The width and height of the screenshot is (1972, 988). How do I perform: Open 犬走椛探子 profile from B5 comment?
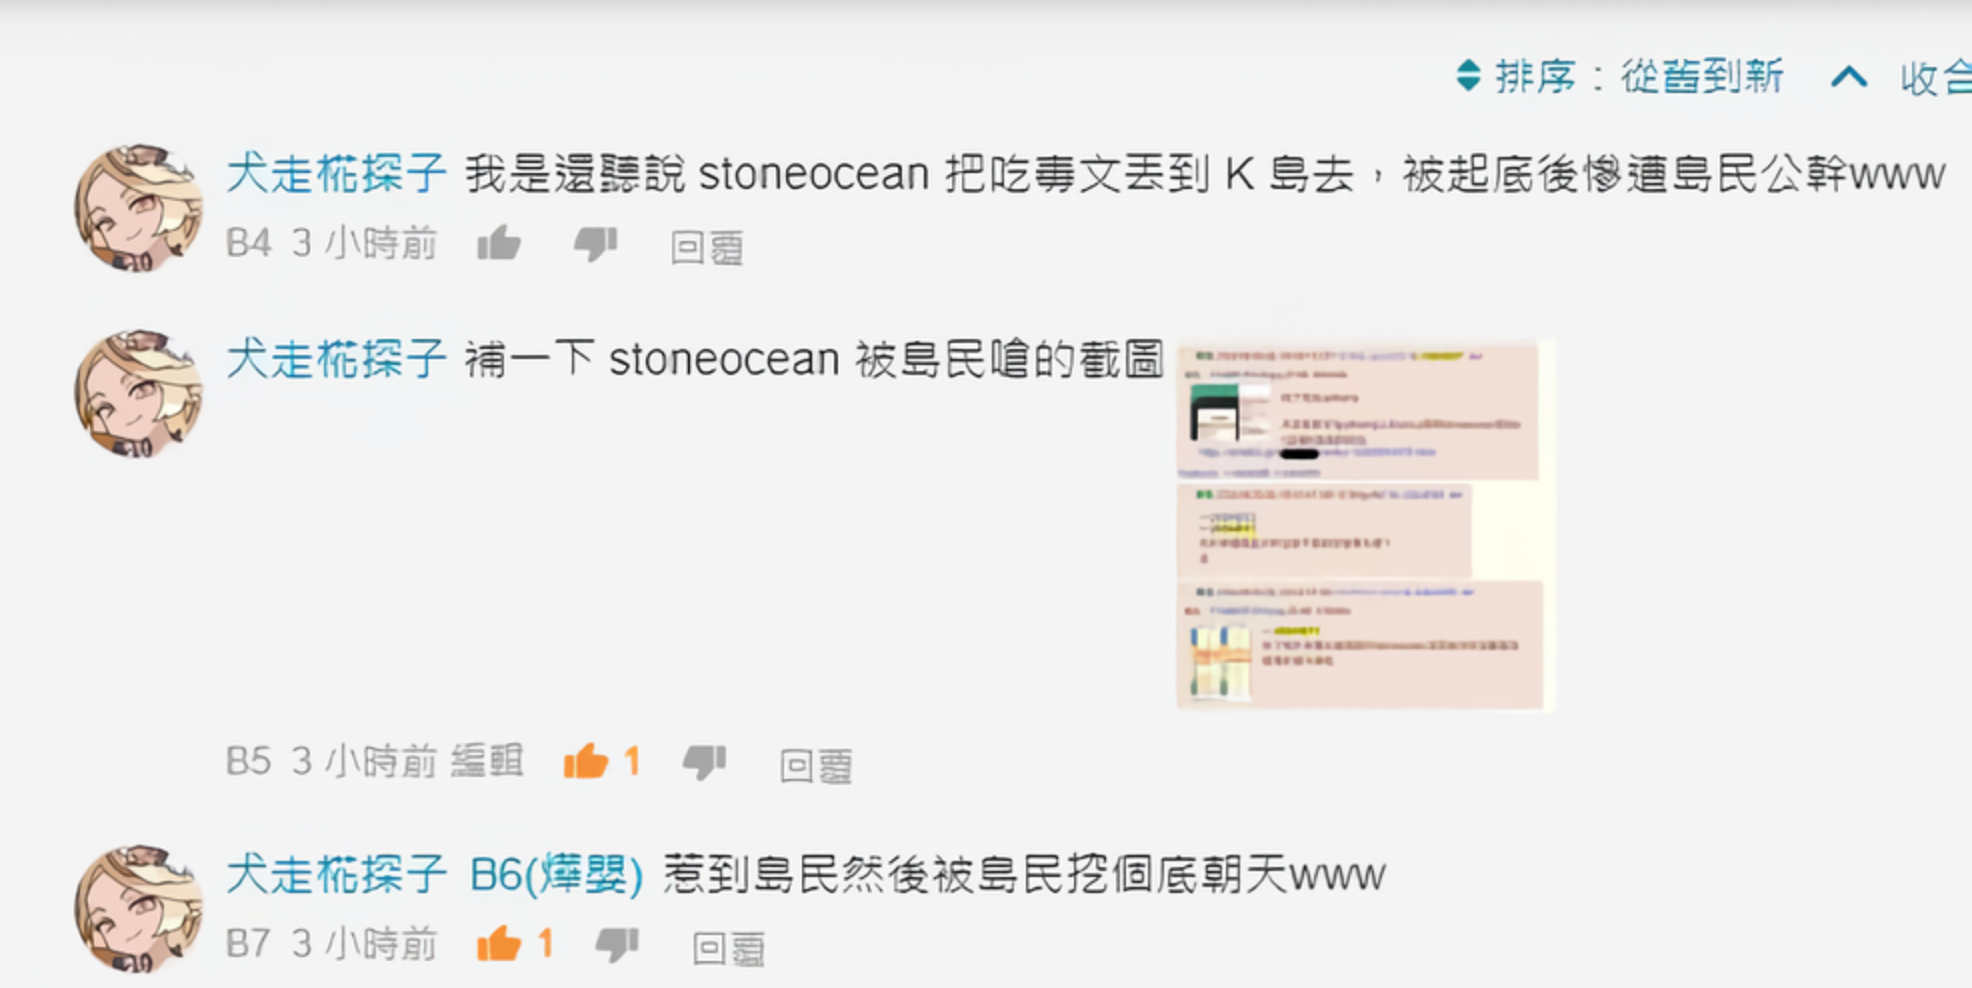point(336,359)
